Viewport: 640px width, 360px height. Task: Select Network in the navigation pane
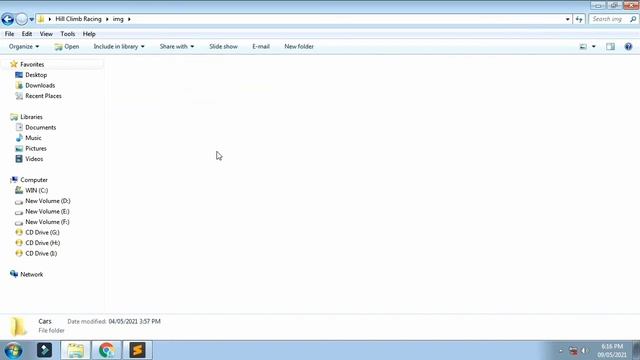point(31,274)
